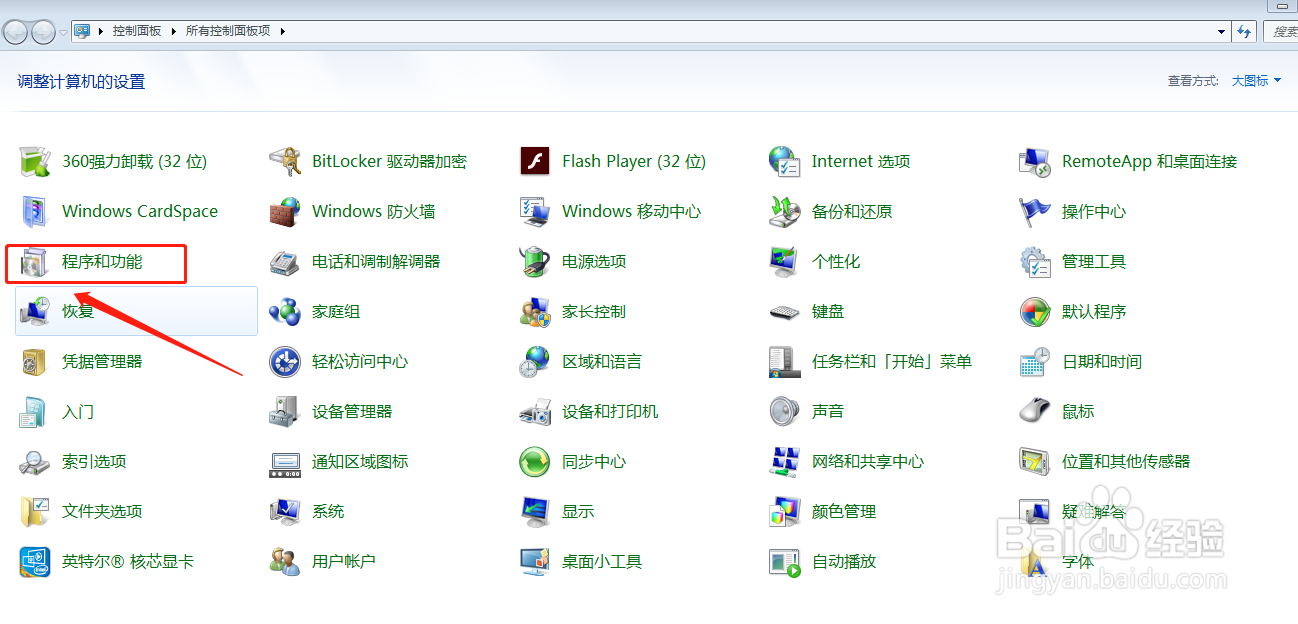Open the 备份和还原 icon
Screen dimensions: 1298x624
click(x=785, y=211)
